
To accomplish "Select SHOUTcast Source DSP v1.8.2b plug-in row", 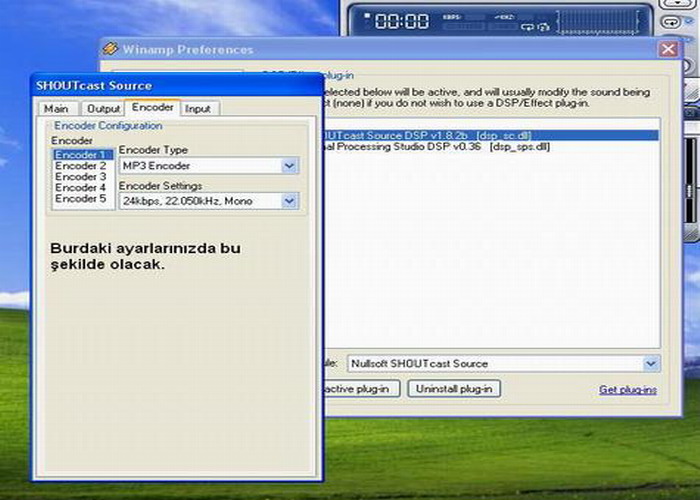I will (491, 135).
